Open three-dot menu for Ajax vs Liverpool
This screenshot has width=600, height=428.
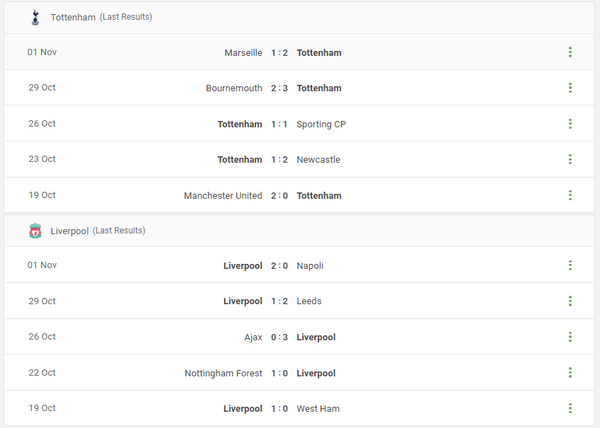tap(570, 337)
